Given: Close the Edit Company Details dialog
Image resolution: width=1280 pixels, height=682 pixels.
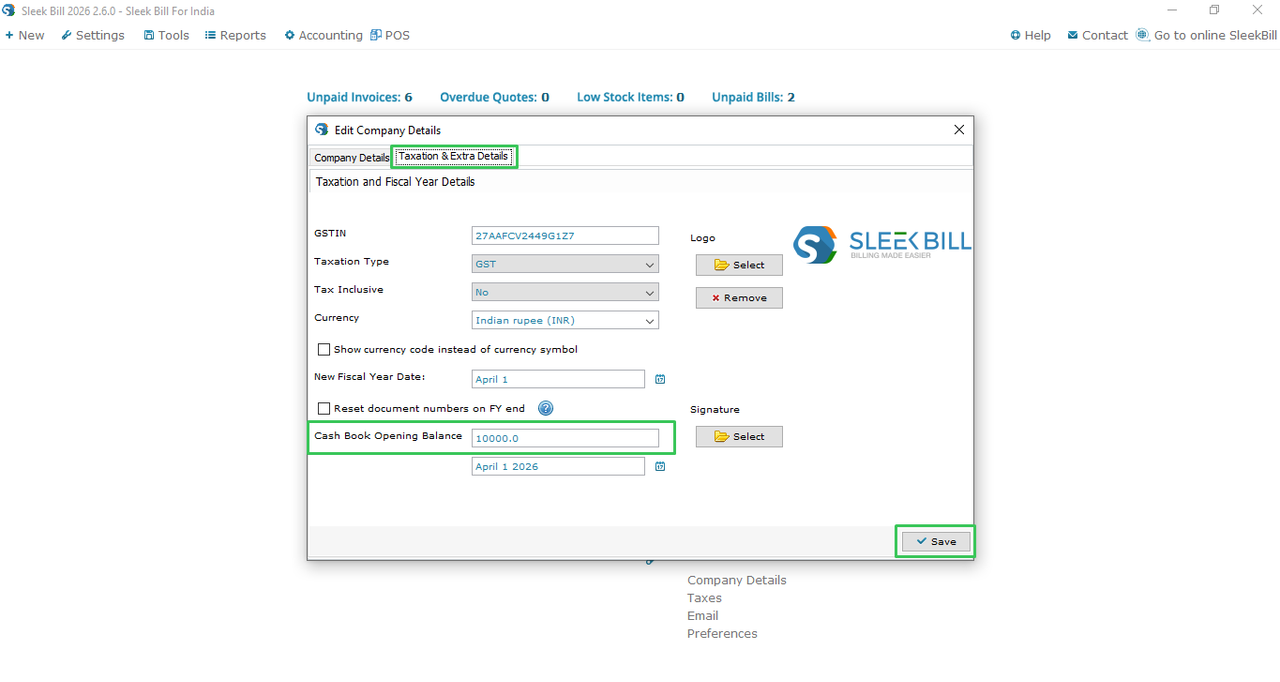Looking at the screenshot, I should tap(959, 130).
